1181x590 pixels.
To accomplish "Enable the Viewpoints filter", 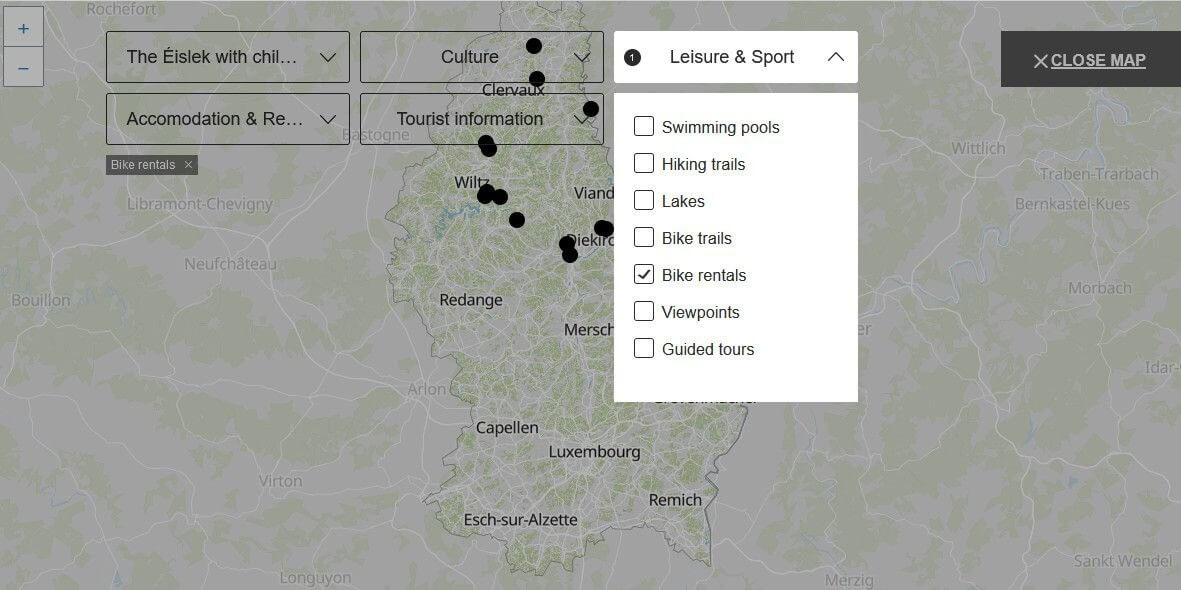I will 644,312.
